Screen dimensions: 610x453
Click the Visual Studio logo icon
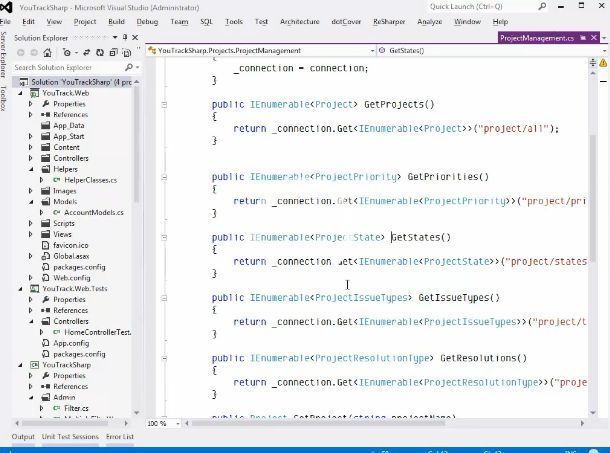[x=7, y=7]
